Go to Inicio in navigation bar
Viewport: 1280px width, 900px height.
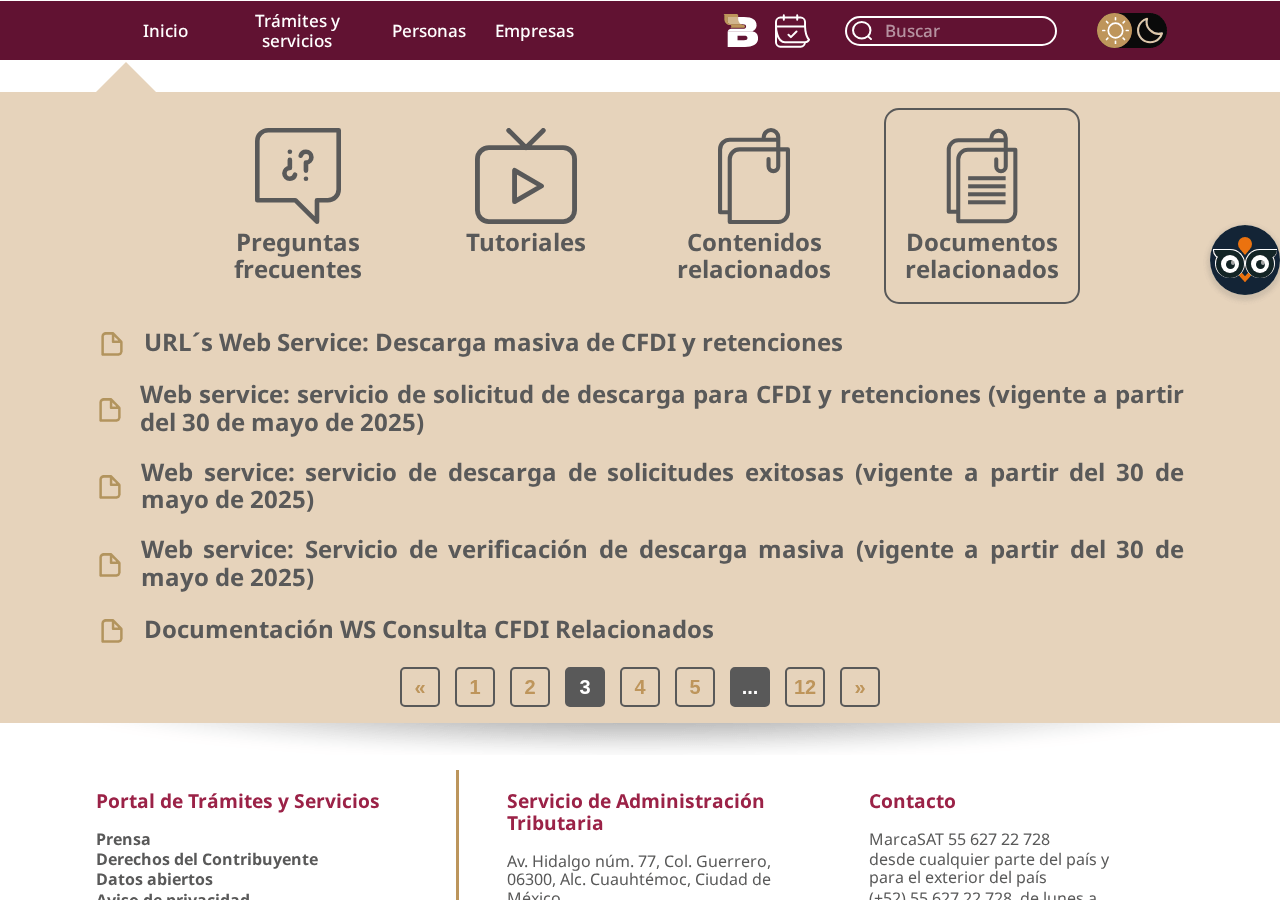click(165, 31)
